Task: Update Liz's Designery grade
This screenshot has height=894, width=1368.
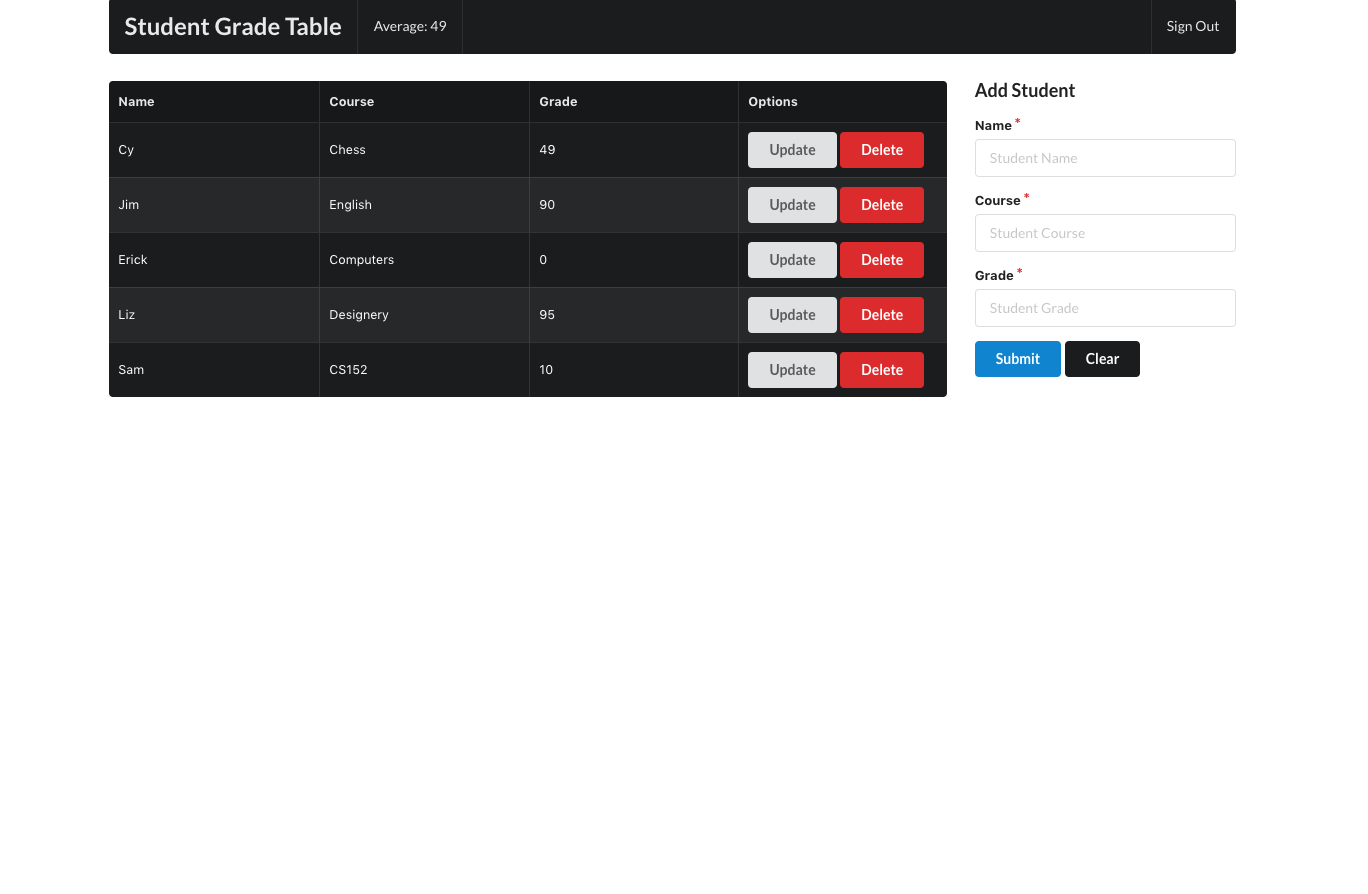Action: (x=792, y=315)
